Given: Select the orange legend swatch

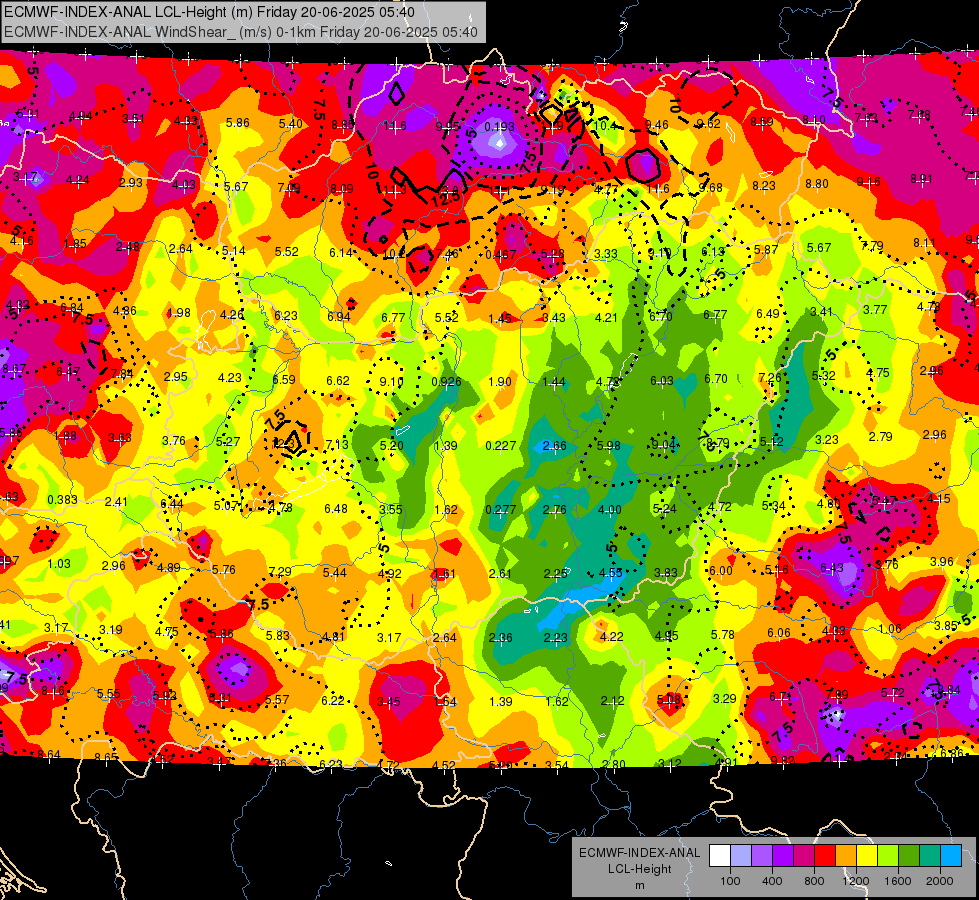Looking at the screenshot, I should pos(846,856).
